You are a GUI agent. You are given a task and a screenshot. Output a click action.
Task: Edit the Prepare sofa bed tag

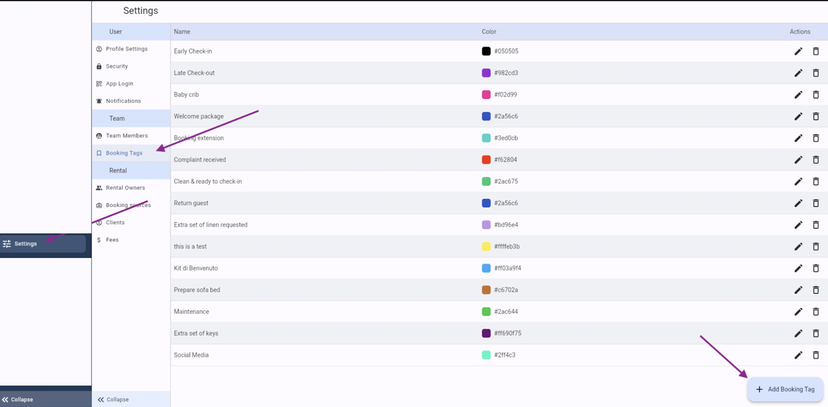[798, 290]
